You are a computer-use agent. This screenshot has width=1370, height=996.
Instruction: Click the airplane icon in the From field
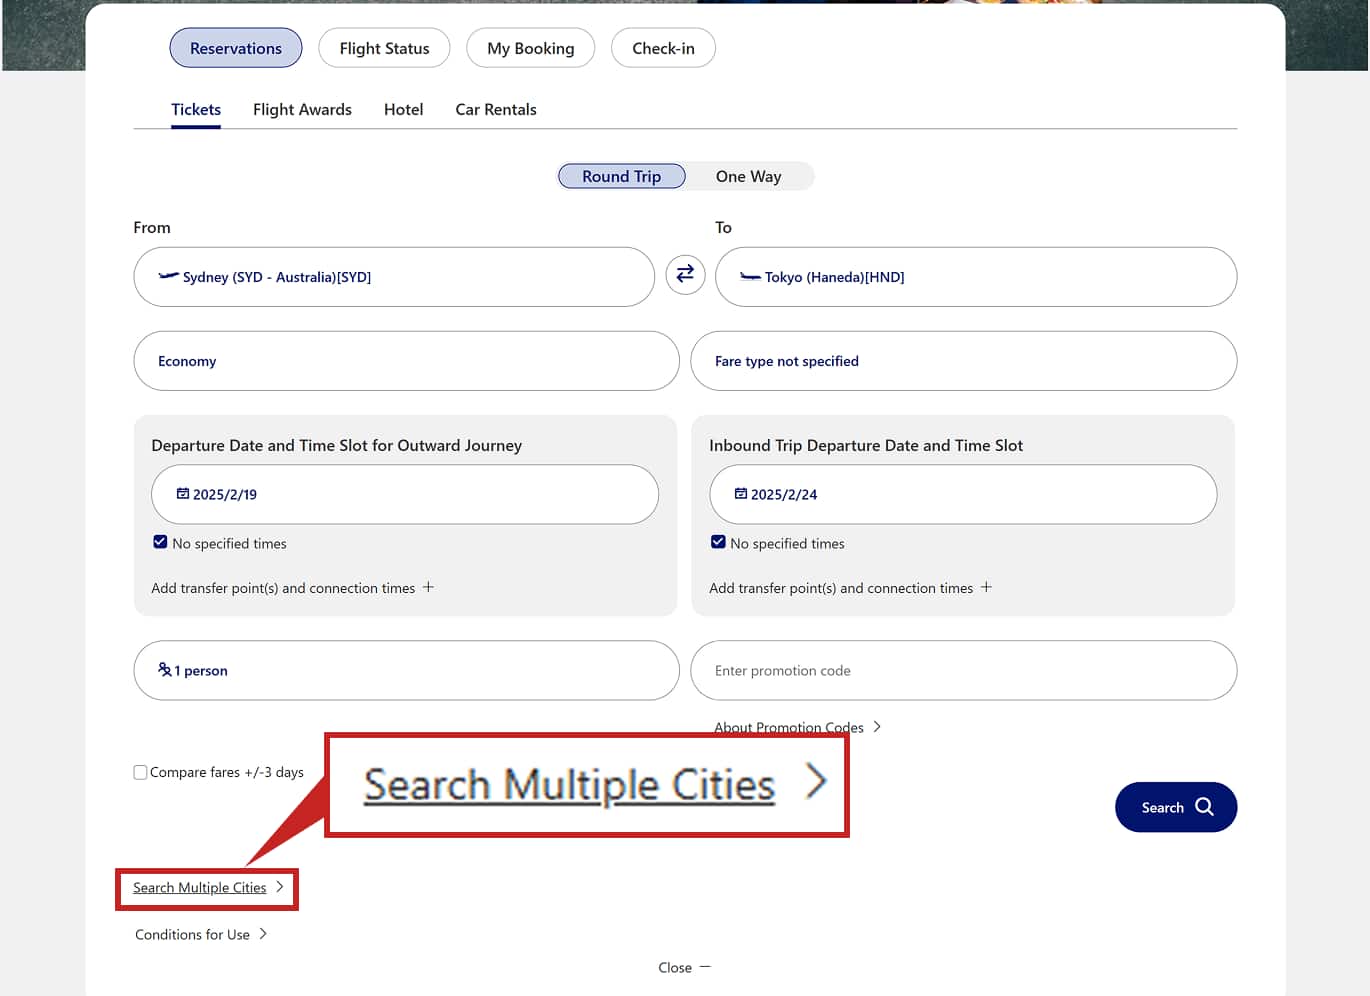pyautogui.click(x=169, y=276)
